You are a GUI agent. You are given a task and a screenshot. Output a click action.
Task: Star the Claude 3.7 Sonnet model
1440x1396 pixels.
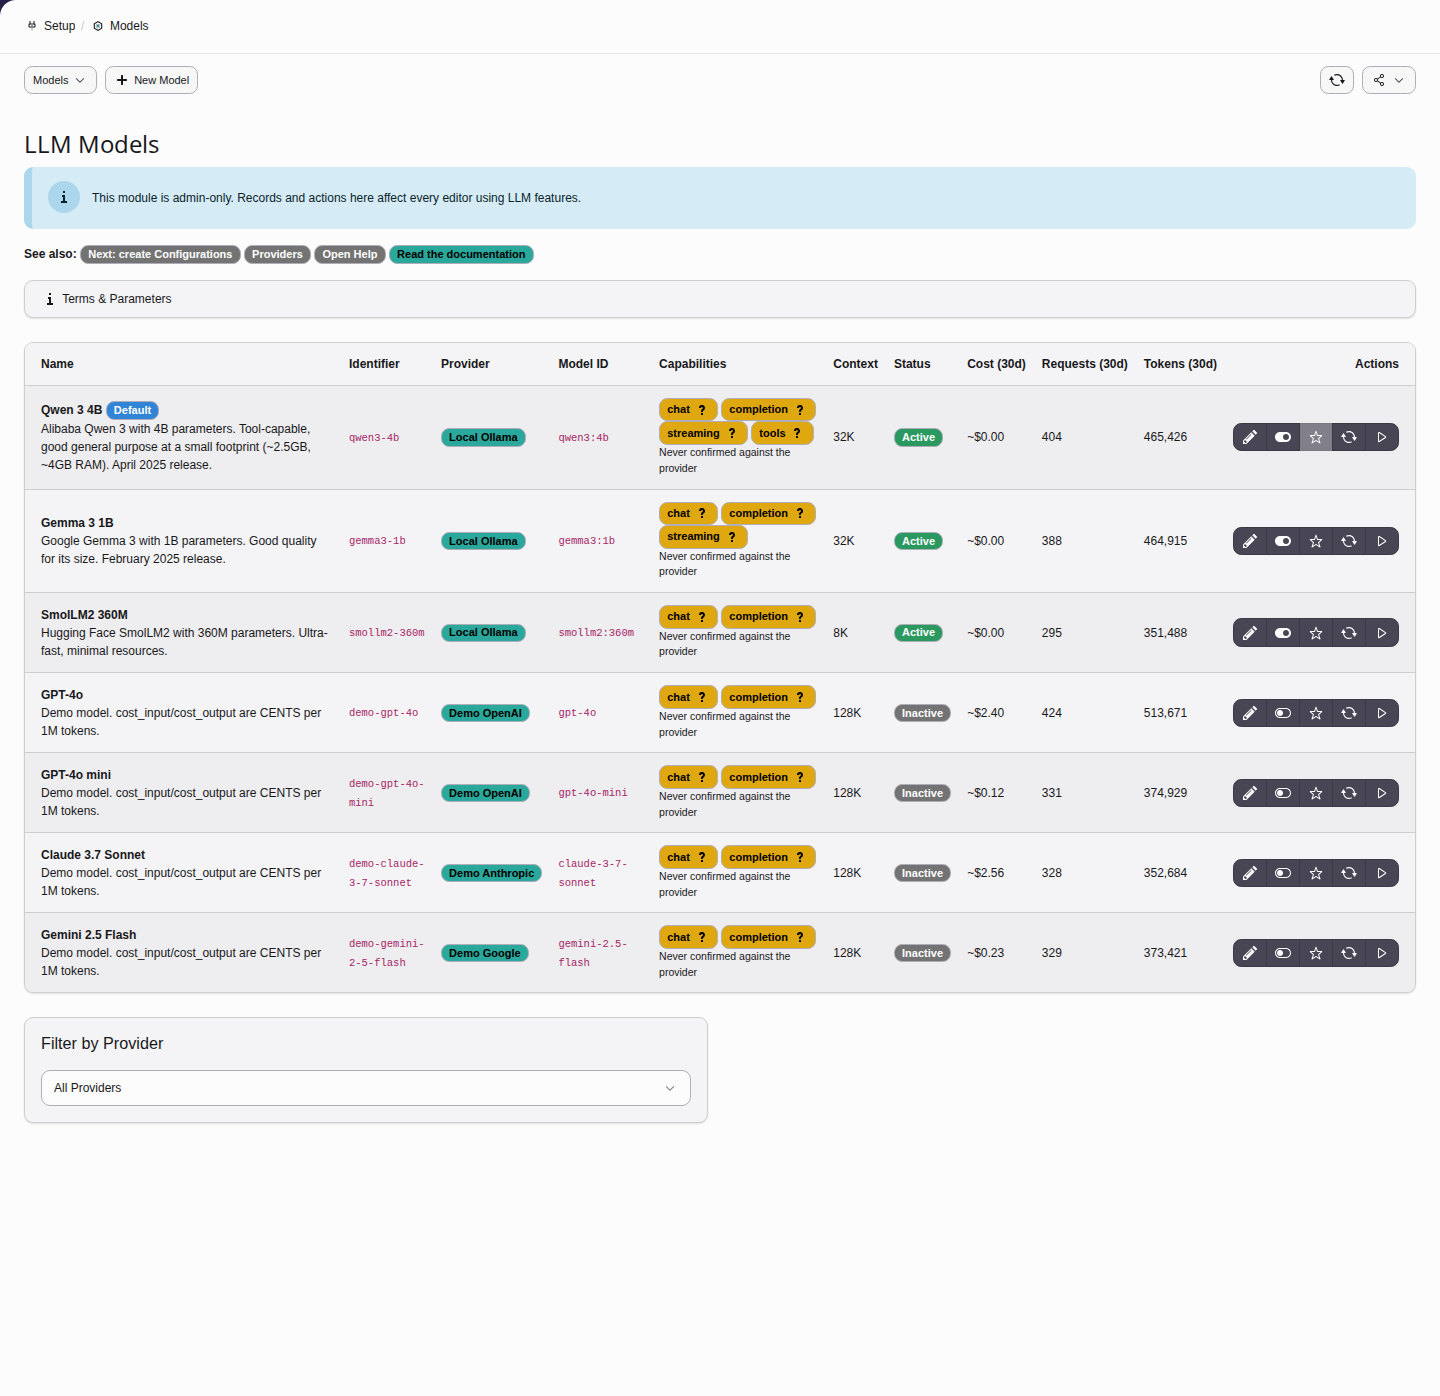click(1316, 873)
